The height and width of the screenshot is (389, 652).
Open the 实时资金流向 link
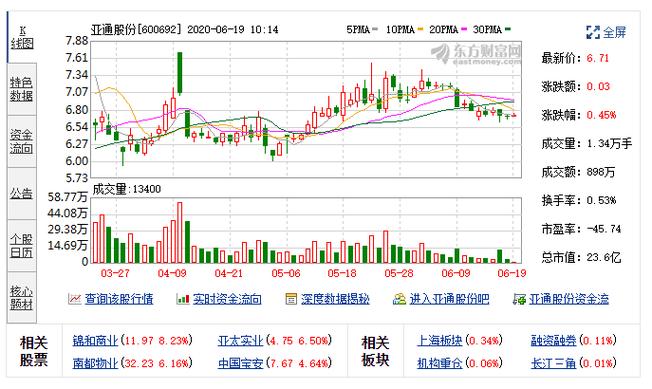coord(227,299)
